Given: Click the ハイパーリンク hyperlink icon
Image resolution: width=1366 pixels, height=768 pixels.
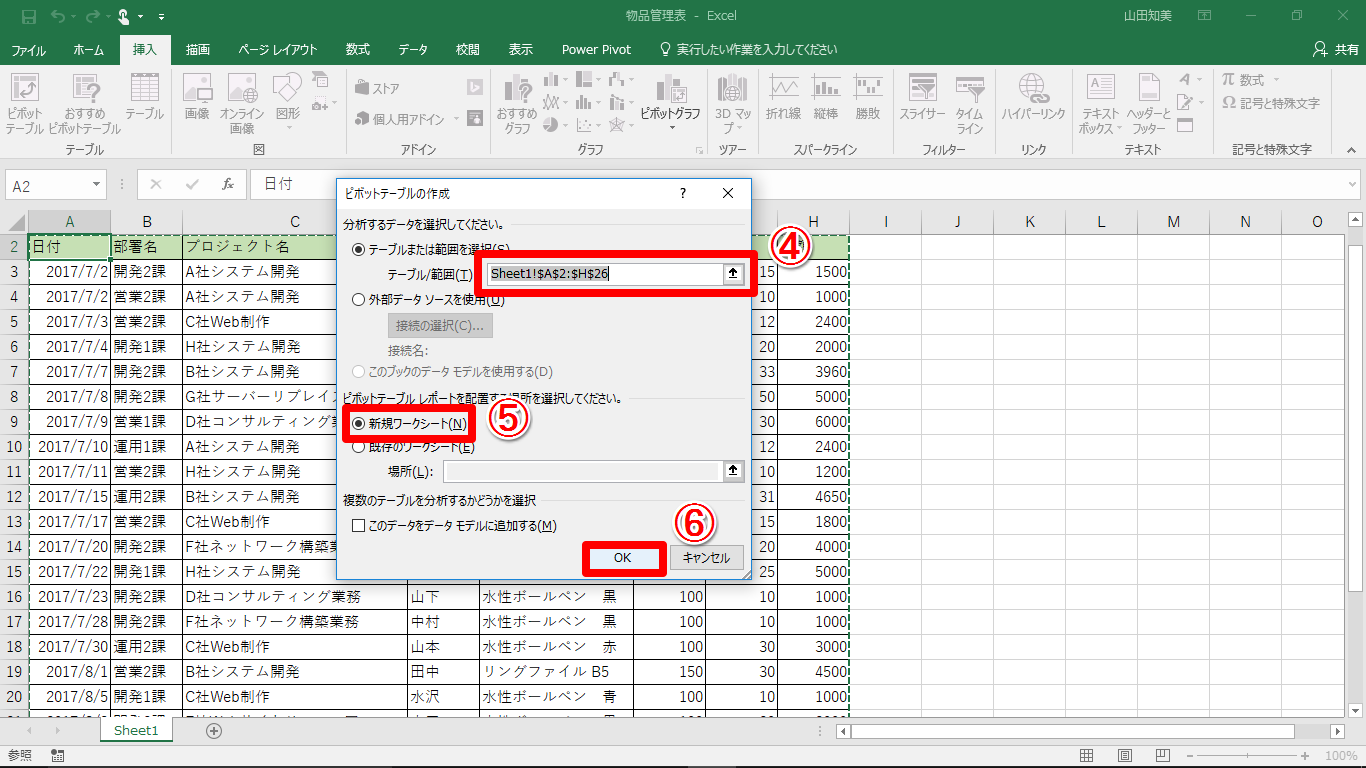Looking at the screenshot, I should click(x=1034, y=97).
